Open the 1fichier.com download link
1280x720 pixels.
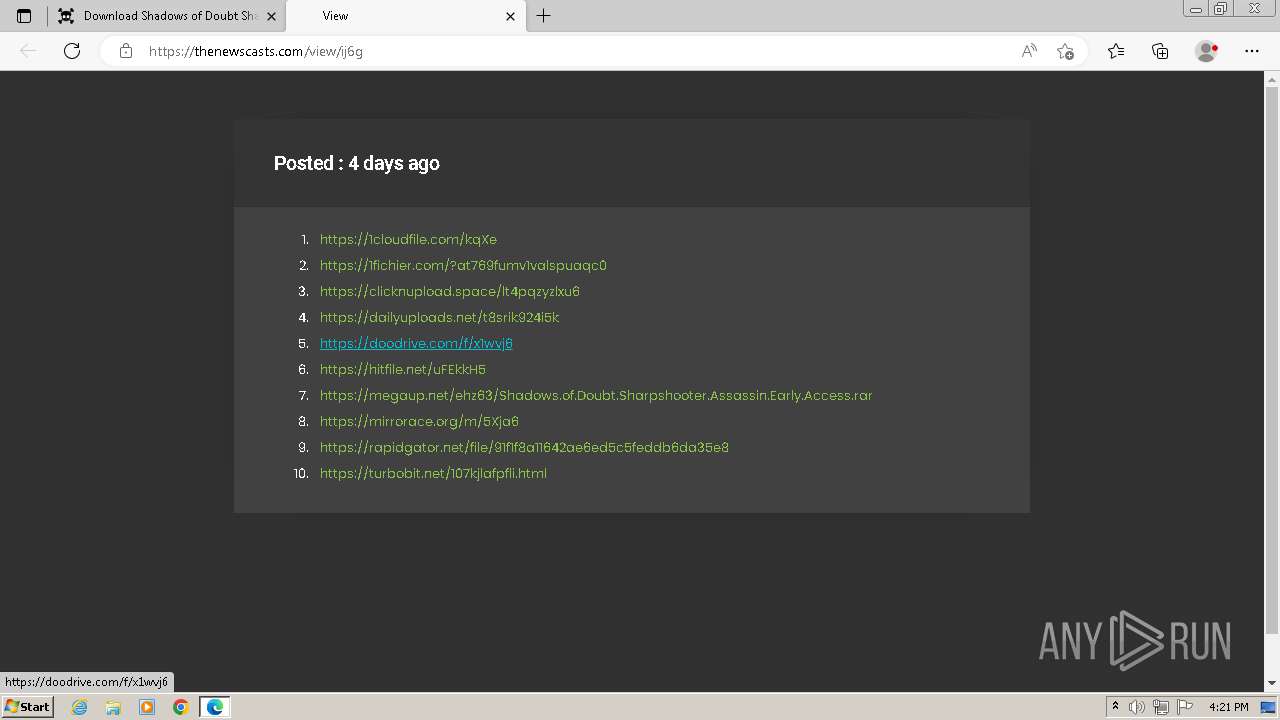[x=463, y=265]
